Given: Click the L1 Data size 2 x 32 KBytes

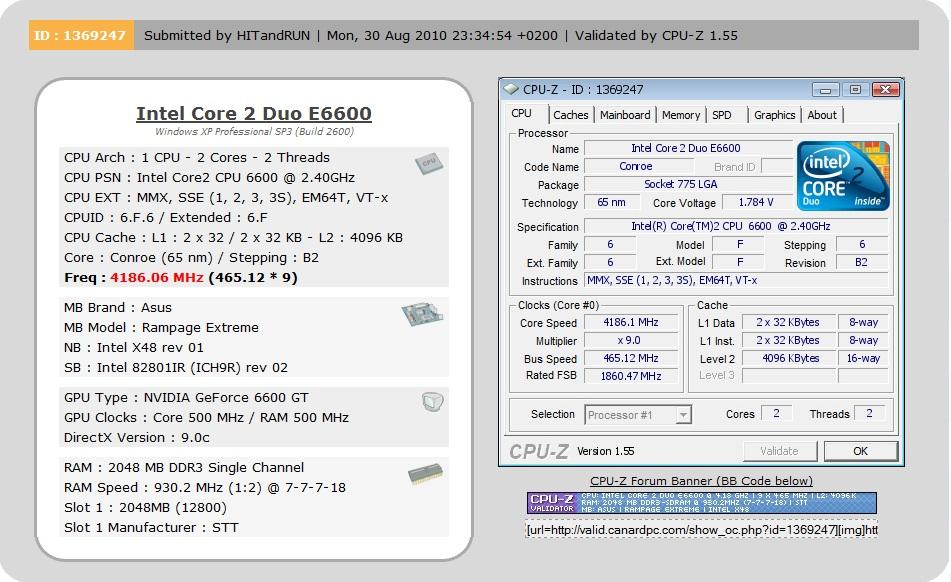Looking at the screenshot, I should point(787,323).
